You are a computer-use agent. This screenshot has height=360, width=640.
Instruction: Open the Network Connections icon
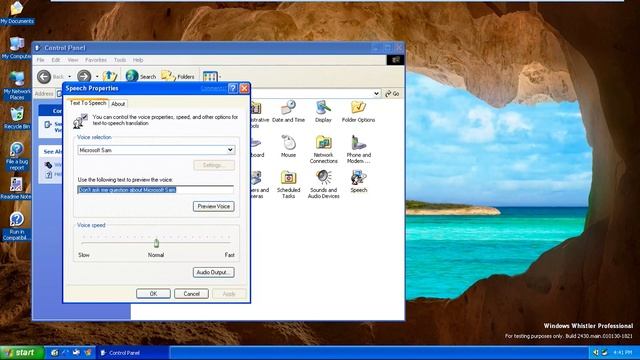click(x=323, y=149)
